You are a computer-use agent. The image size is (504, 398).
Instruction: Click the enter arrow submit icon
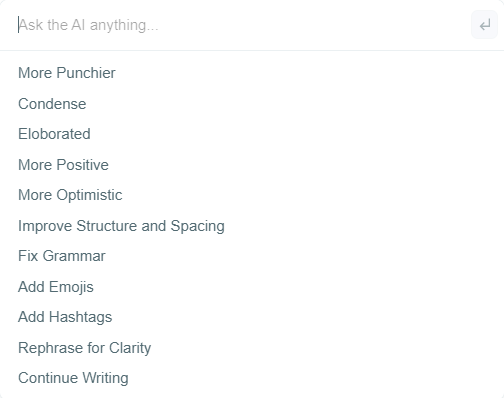coord(484,25)
